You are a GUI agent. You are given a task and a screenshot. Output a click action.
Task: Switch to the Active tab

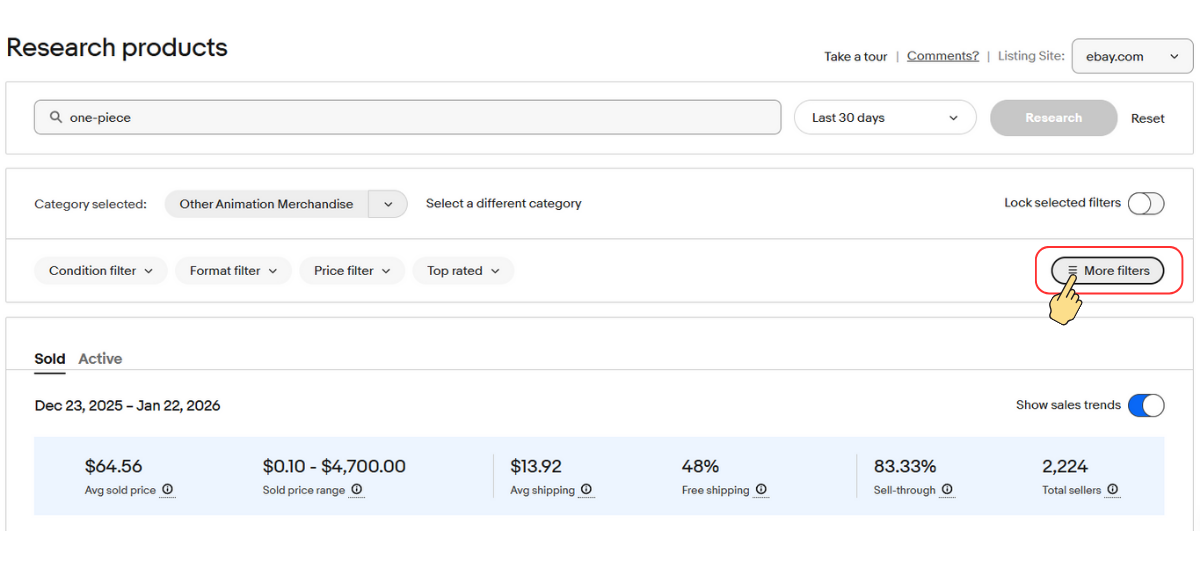coord(100,359)
